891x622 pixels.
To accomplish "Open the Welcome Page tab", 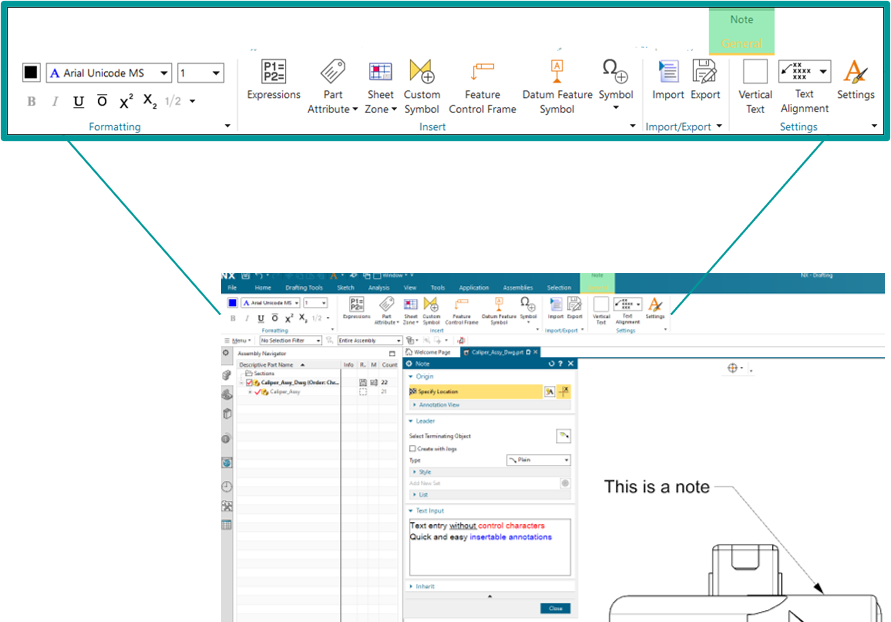I will point(432,352).
